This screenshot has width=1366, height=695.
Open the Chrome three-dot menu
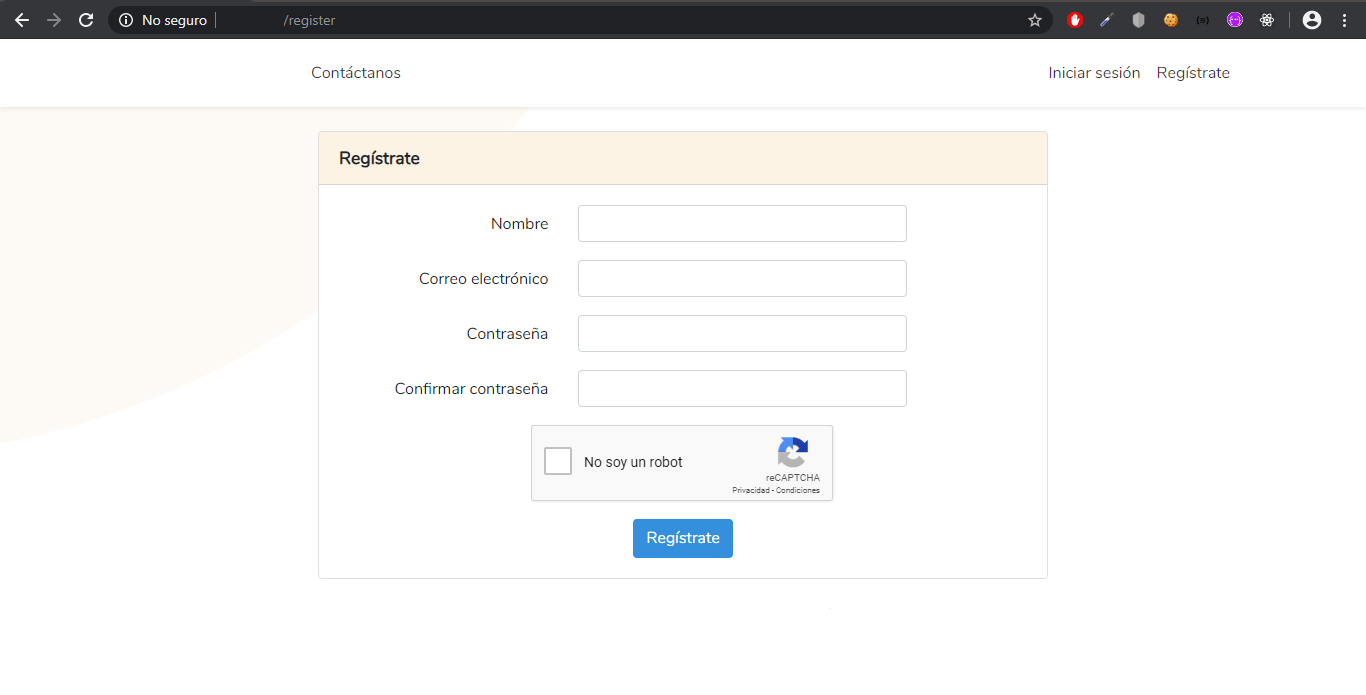(x=1344, y=20)
